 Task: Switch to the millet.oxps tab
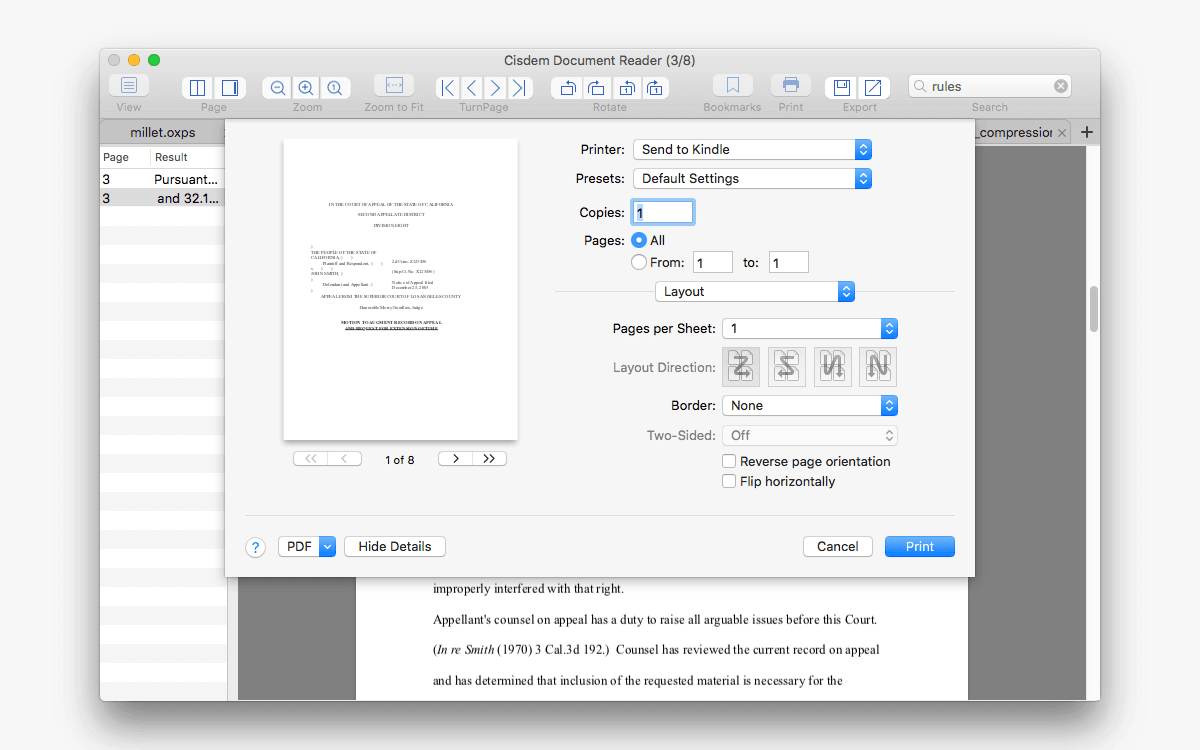[x=163, y=132]
